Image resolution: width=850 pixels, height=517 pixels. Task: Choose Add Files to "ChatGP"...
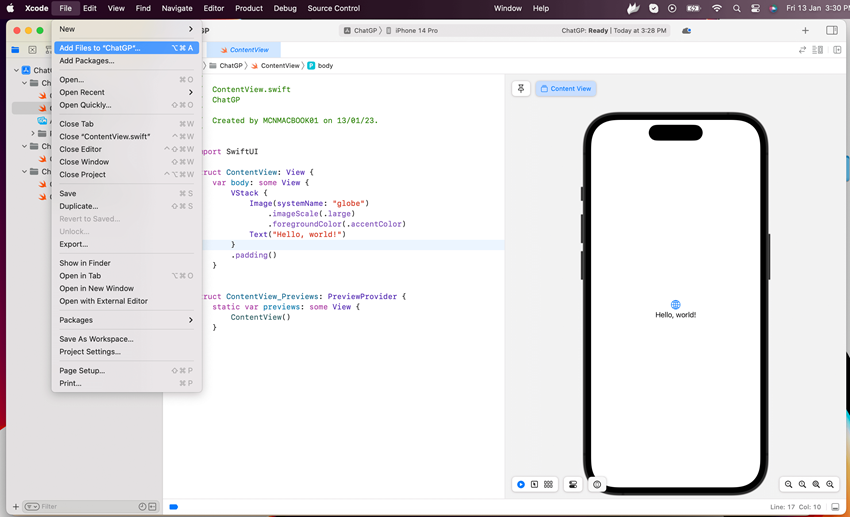point(126,48)
